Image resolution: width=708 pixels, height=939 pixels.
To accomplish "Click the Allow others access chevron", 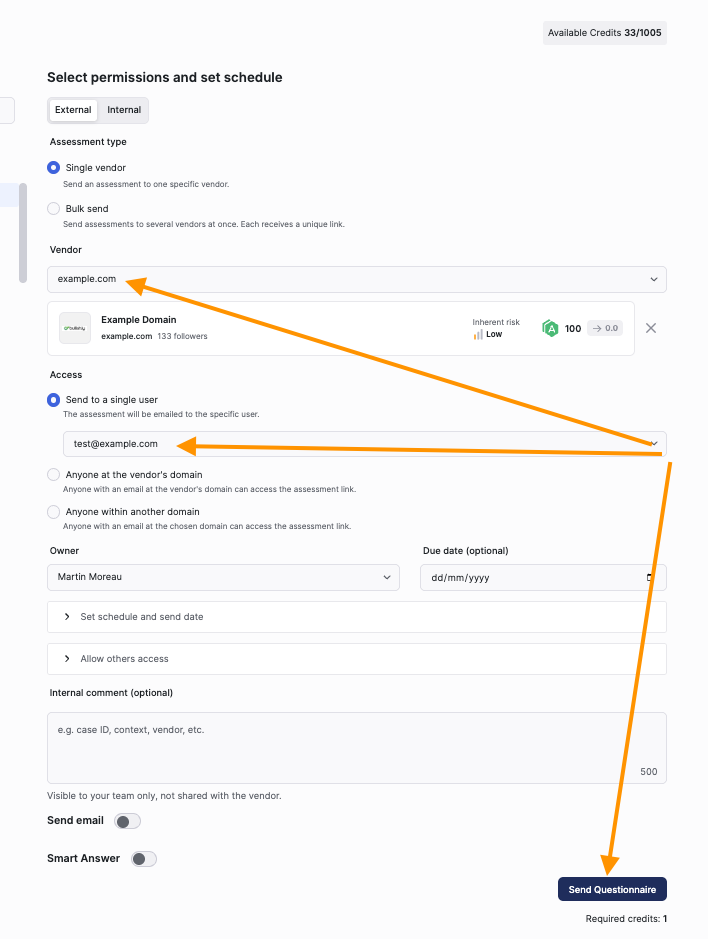I will [x=67, y=658].
